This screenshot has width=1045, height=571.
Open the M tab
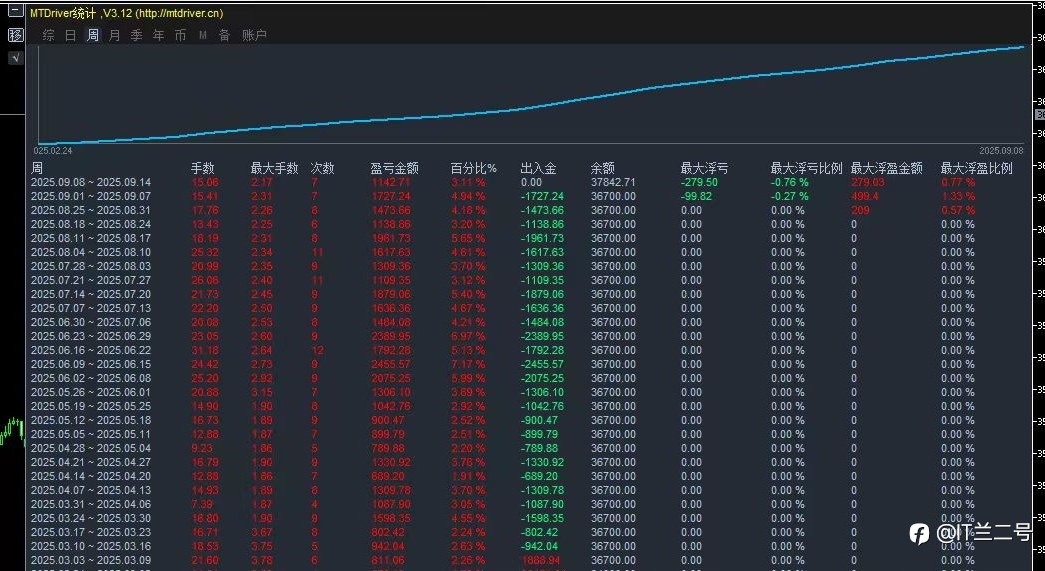click(x=203, y=35)
